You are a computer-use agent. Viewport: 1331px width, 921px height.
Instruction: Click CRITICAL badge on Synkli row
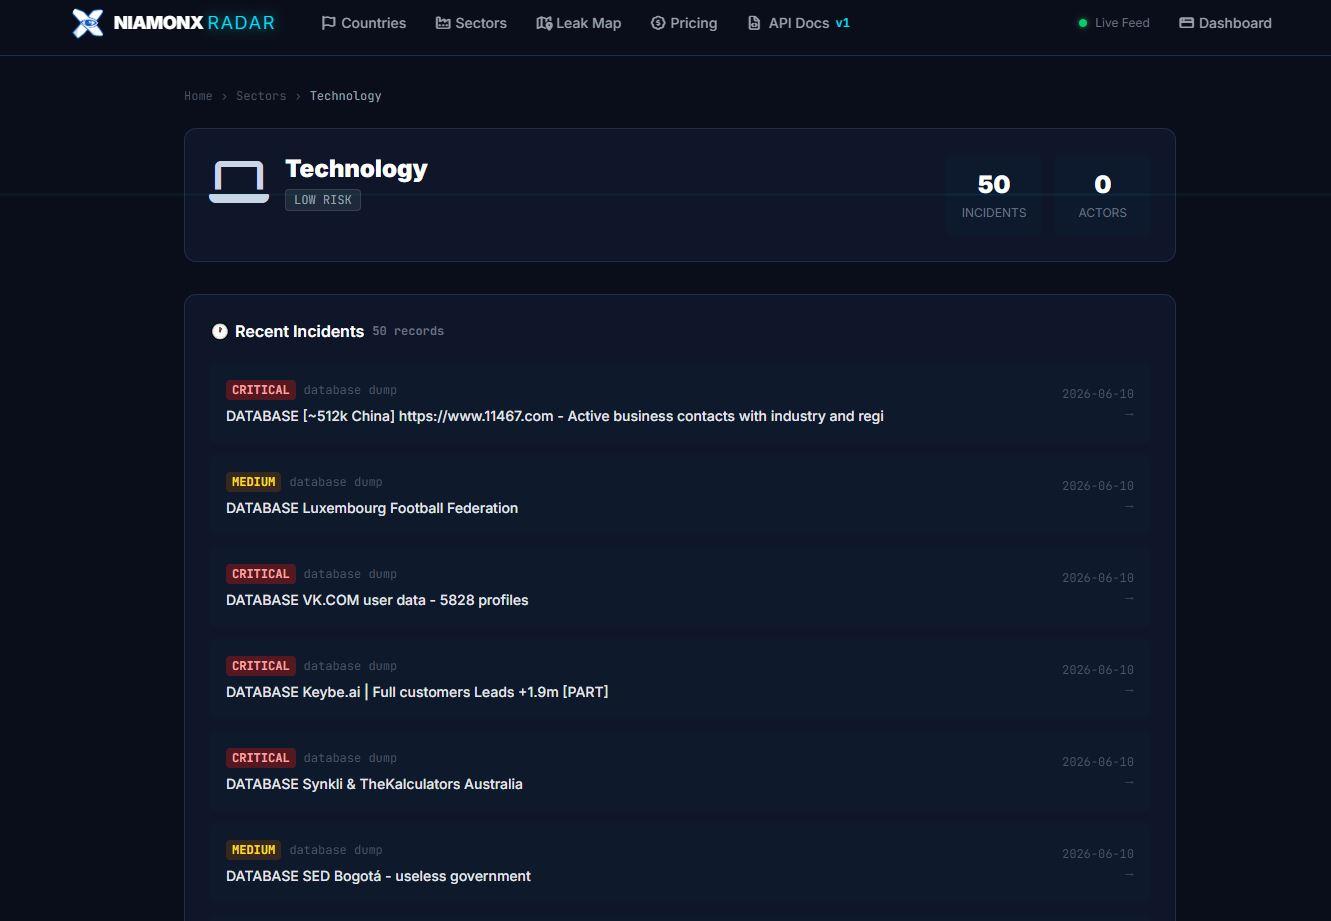point(261,758)
